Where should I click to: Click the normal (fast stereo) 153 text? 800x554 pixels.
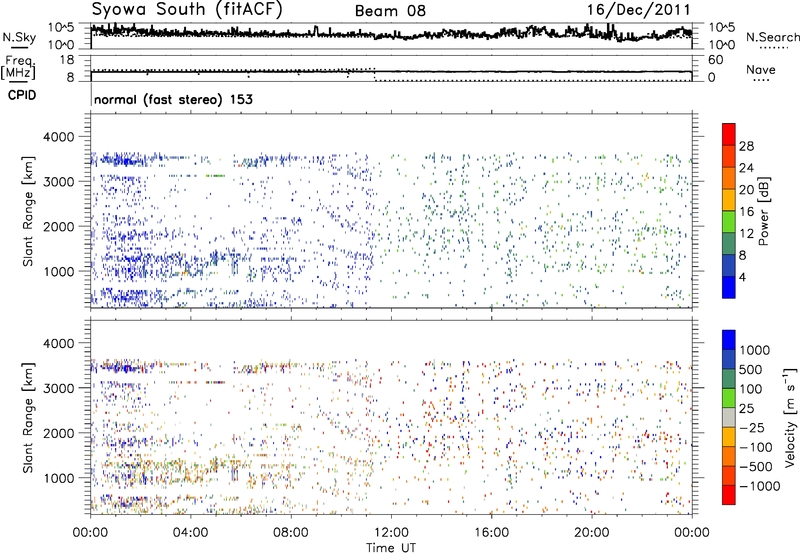173,100
